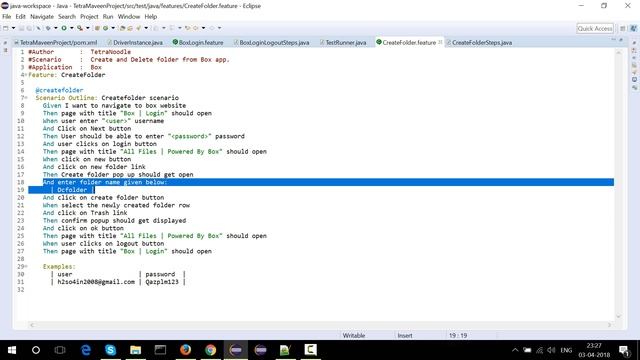The image size is (640, 360).
Task: Click the vertical scrollbar up arrow
Action: (x=619, y=53)
